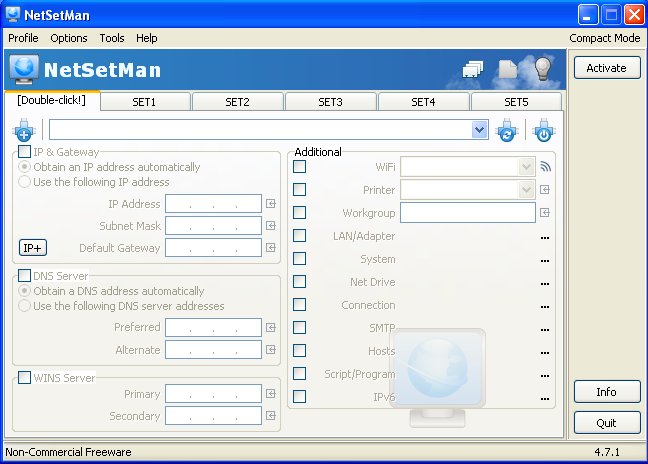Open SMTP settings ellipsis
The width and height of the screenshot is (648, 464).
point(545,330)
